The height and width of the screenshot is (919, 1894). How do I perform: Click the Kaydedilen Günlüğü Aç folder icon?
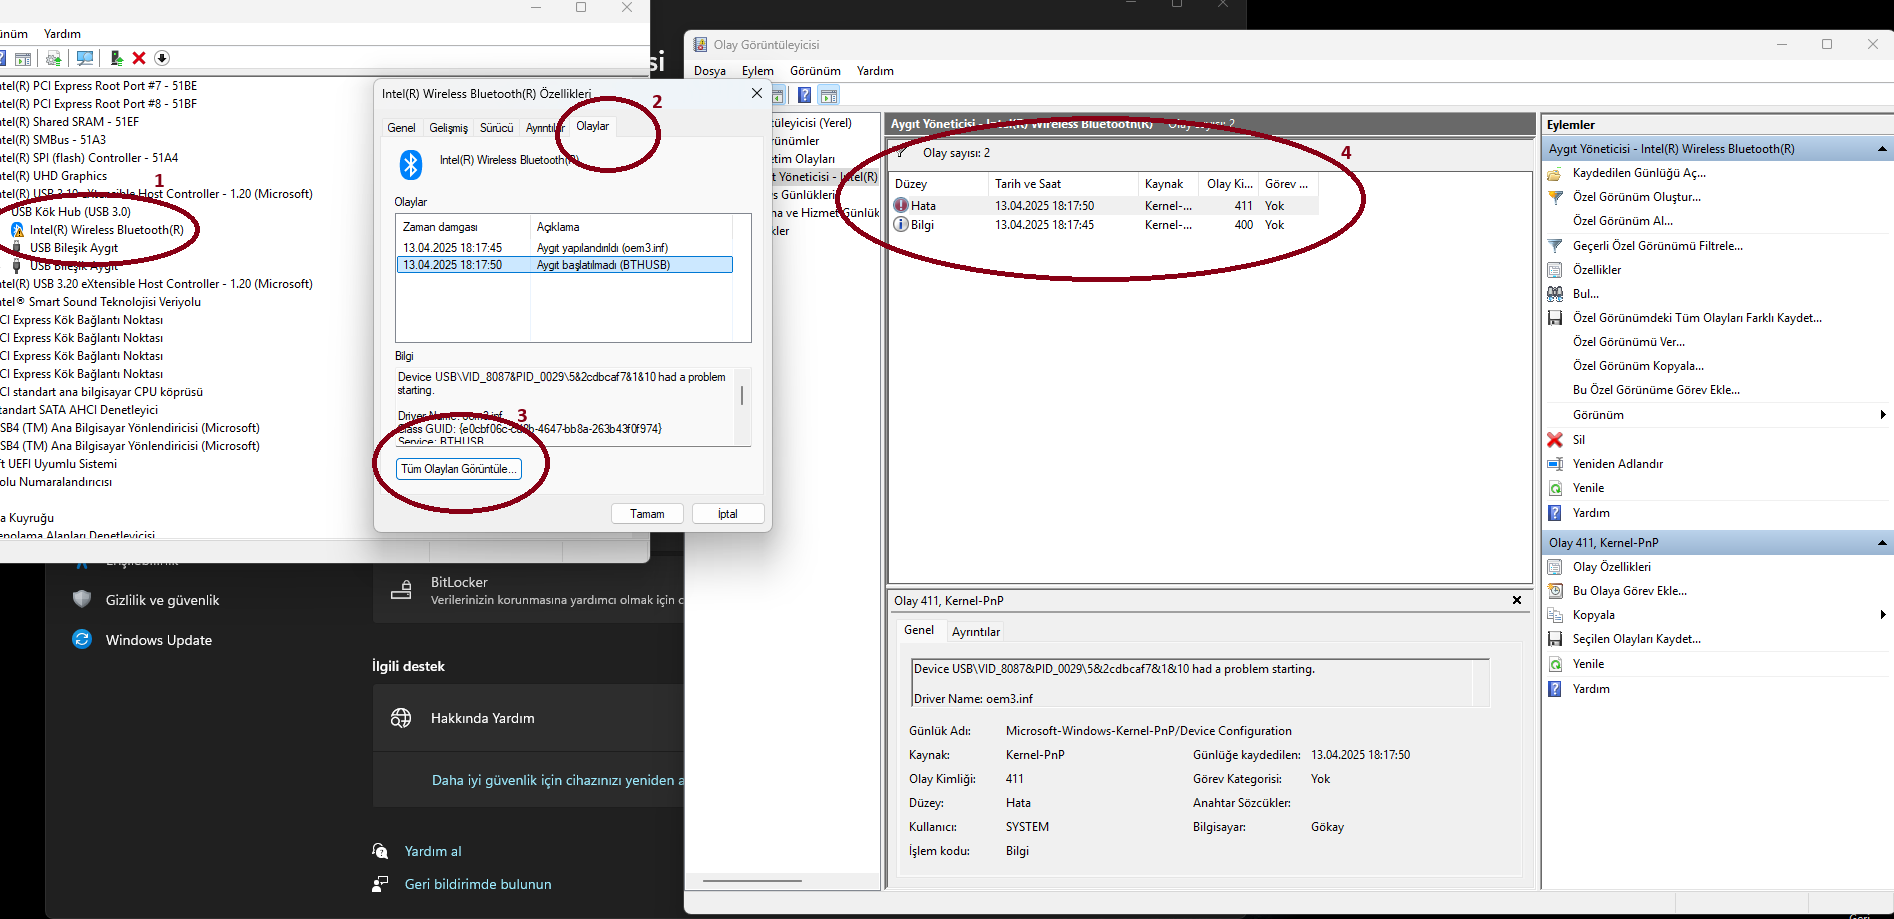[x=1555, y=173]
